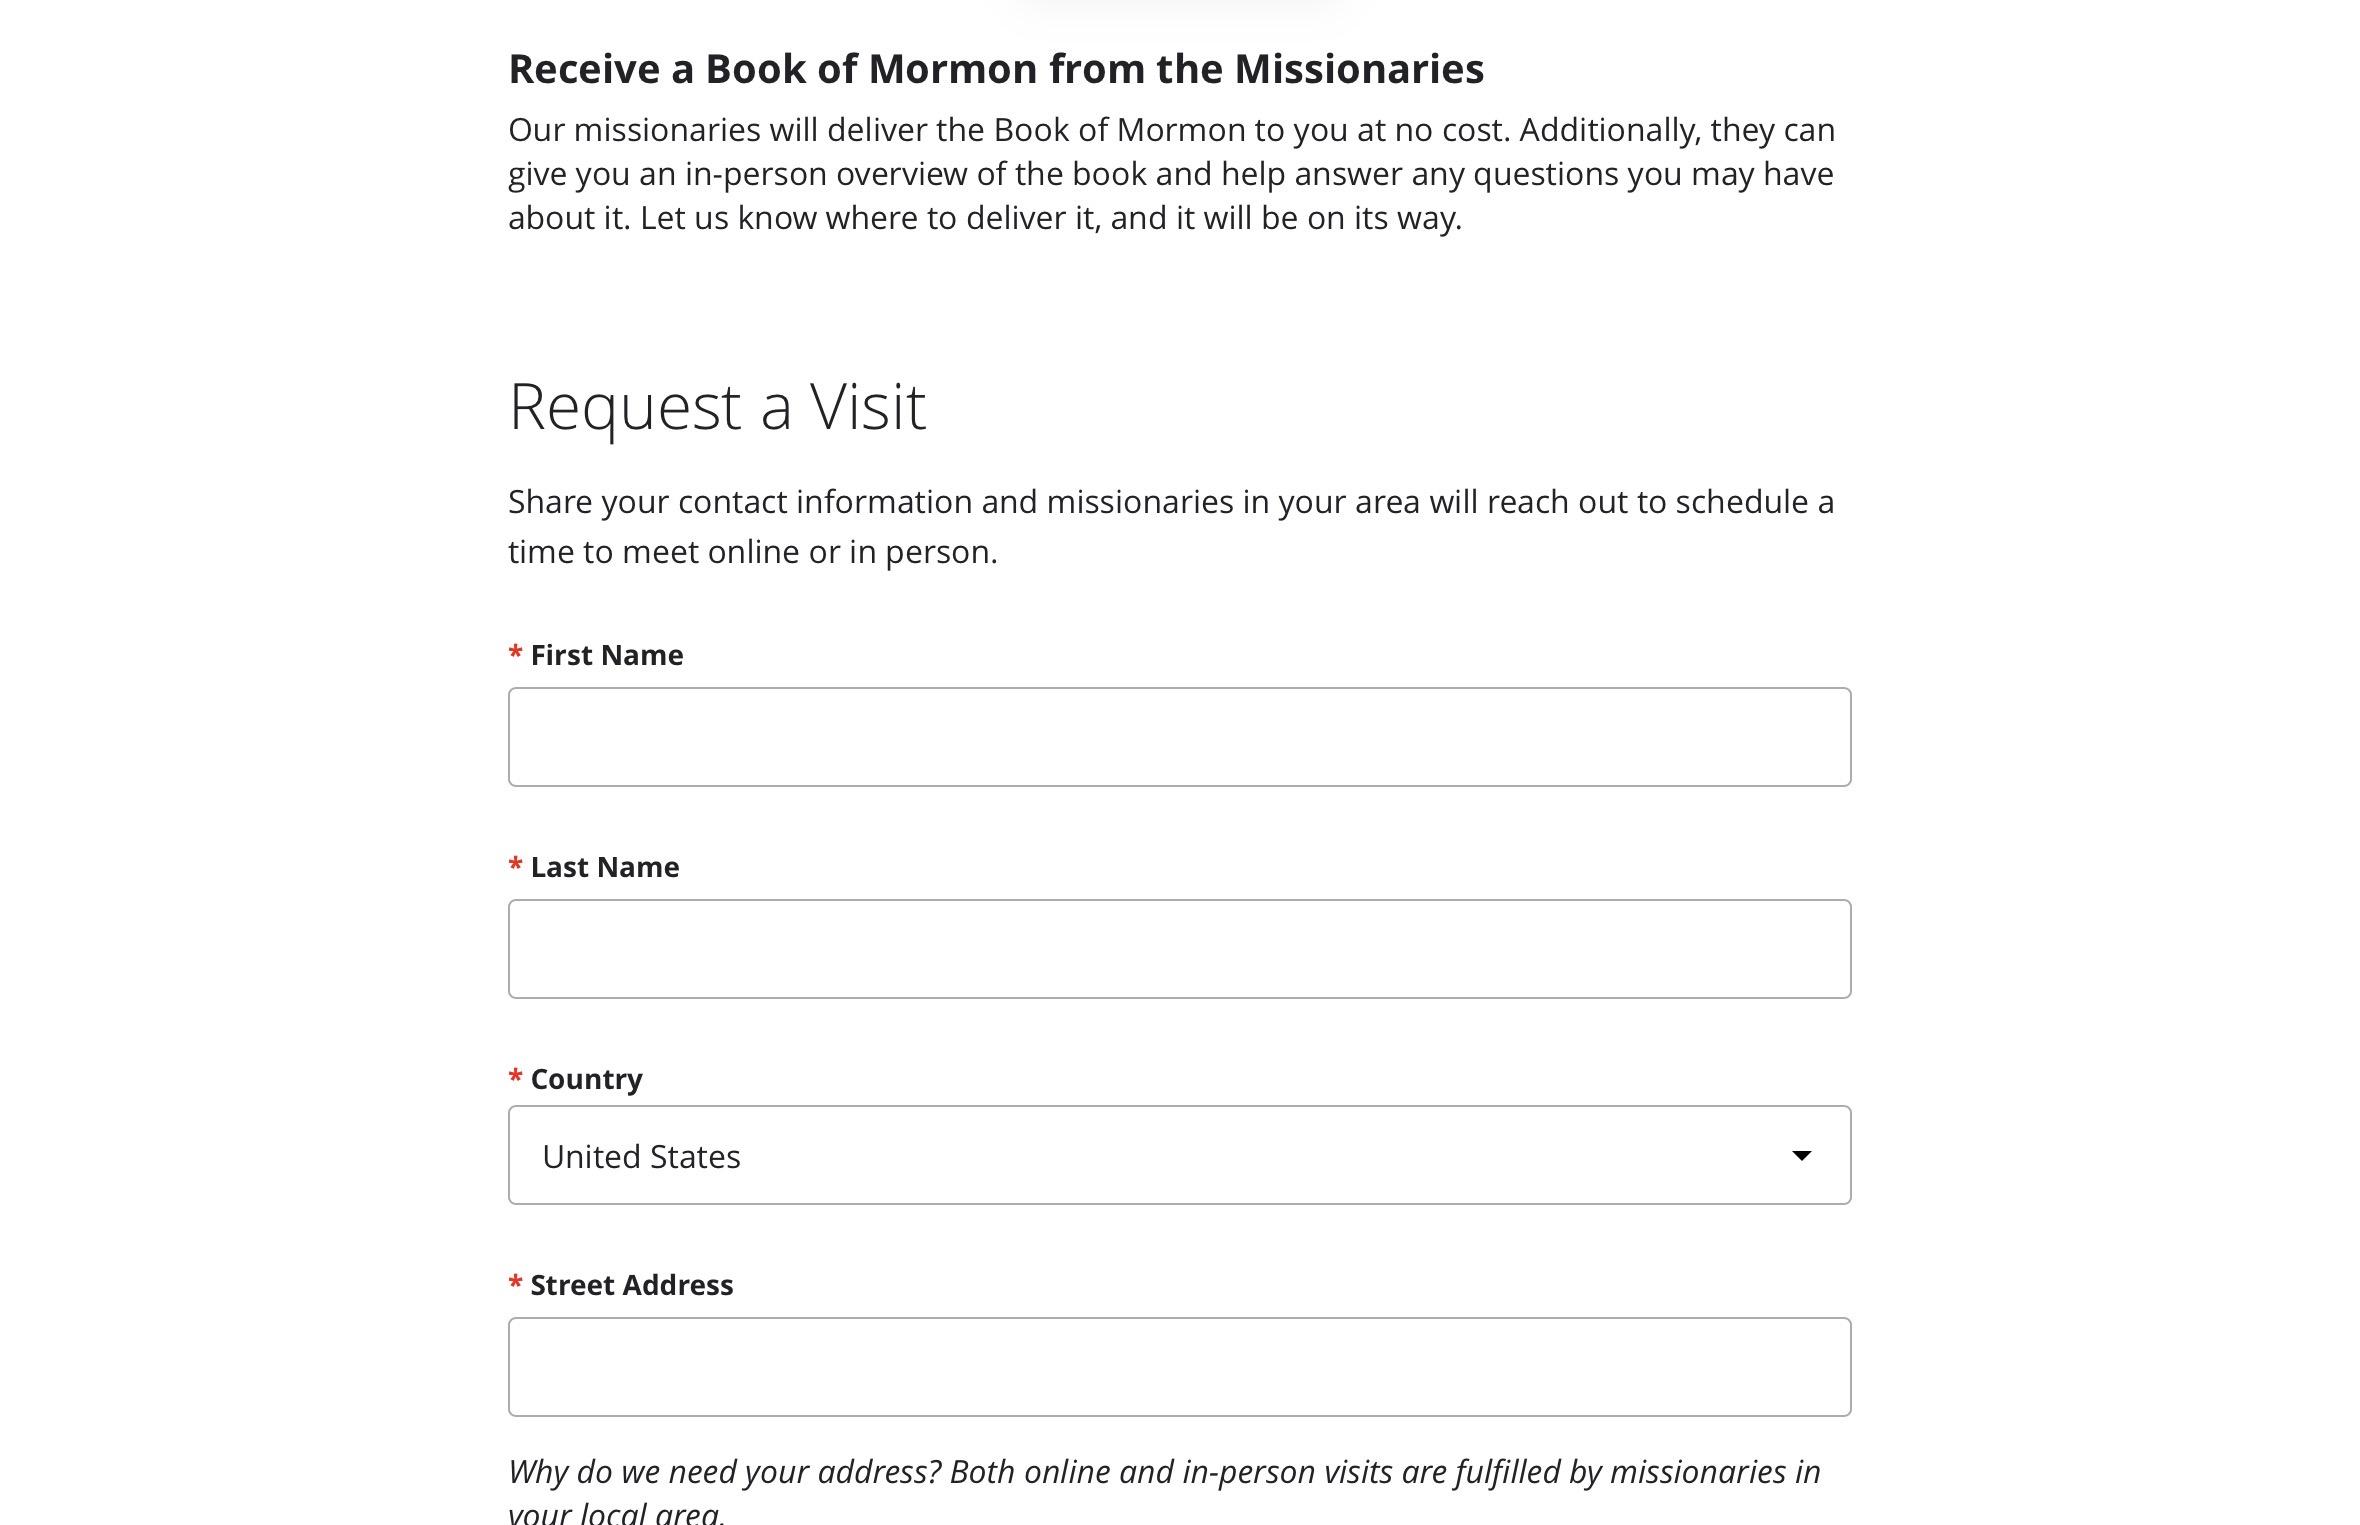Click the First Name label
This screenshot has height=1525, width=2360.
pos(607,655)
